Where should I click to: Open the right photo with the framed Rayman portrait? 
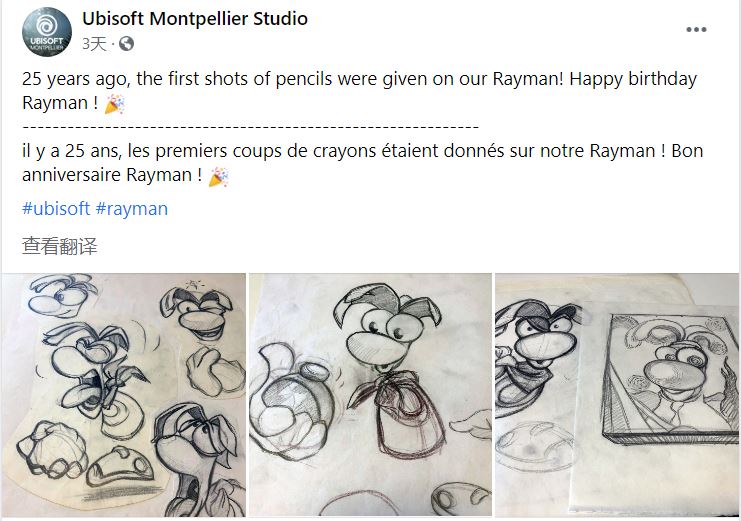(617, 395)
